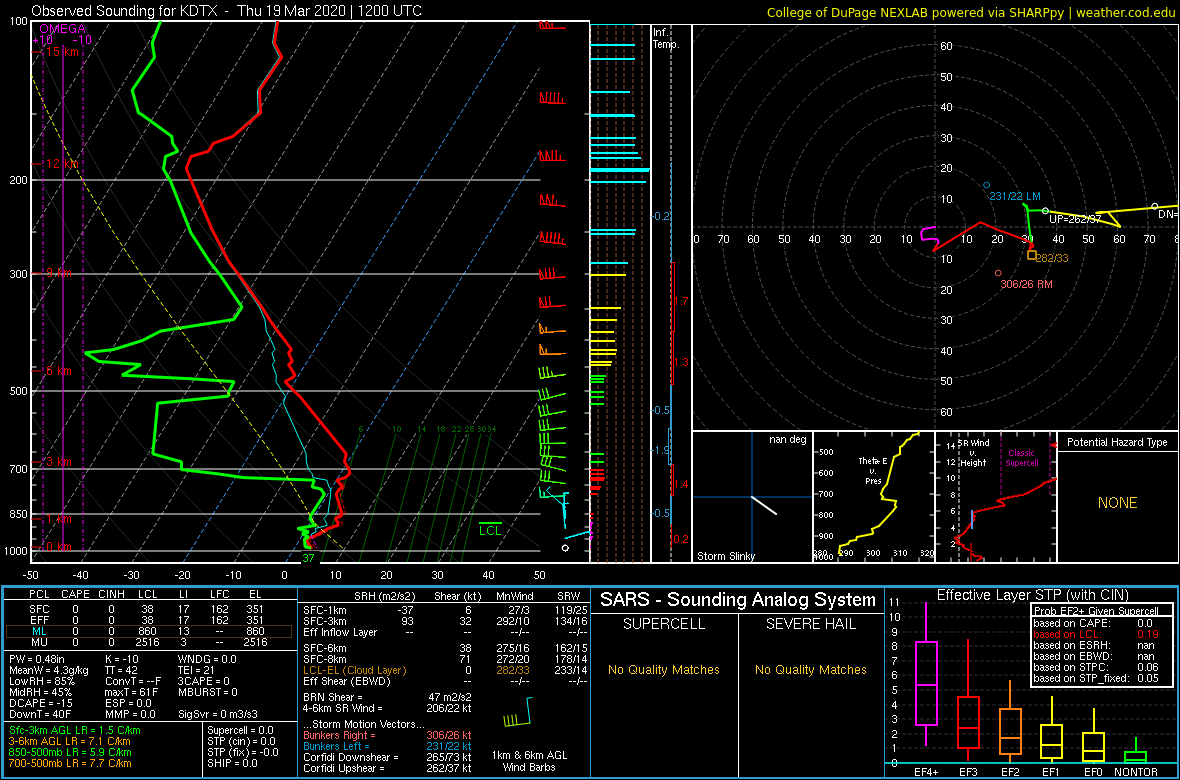Select the orange 'LCL-EL (Cloud Layer)' row
1180x780 pixels.
[x=443, y=669]
